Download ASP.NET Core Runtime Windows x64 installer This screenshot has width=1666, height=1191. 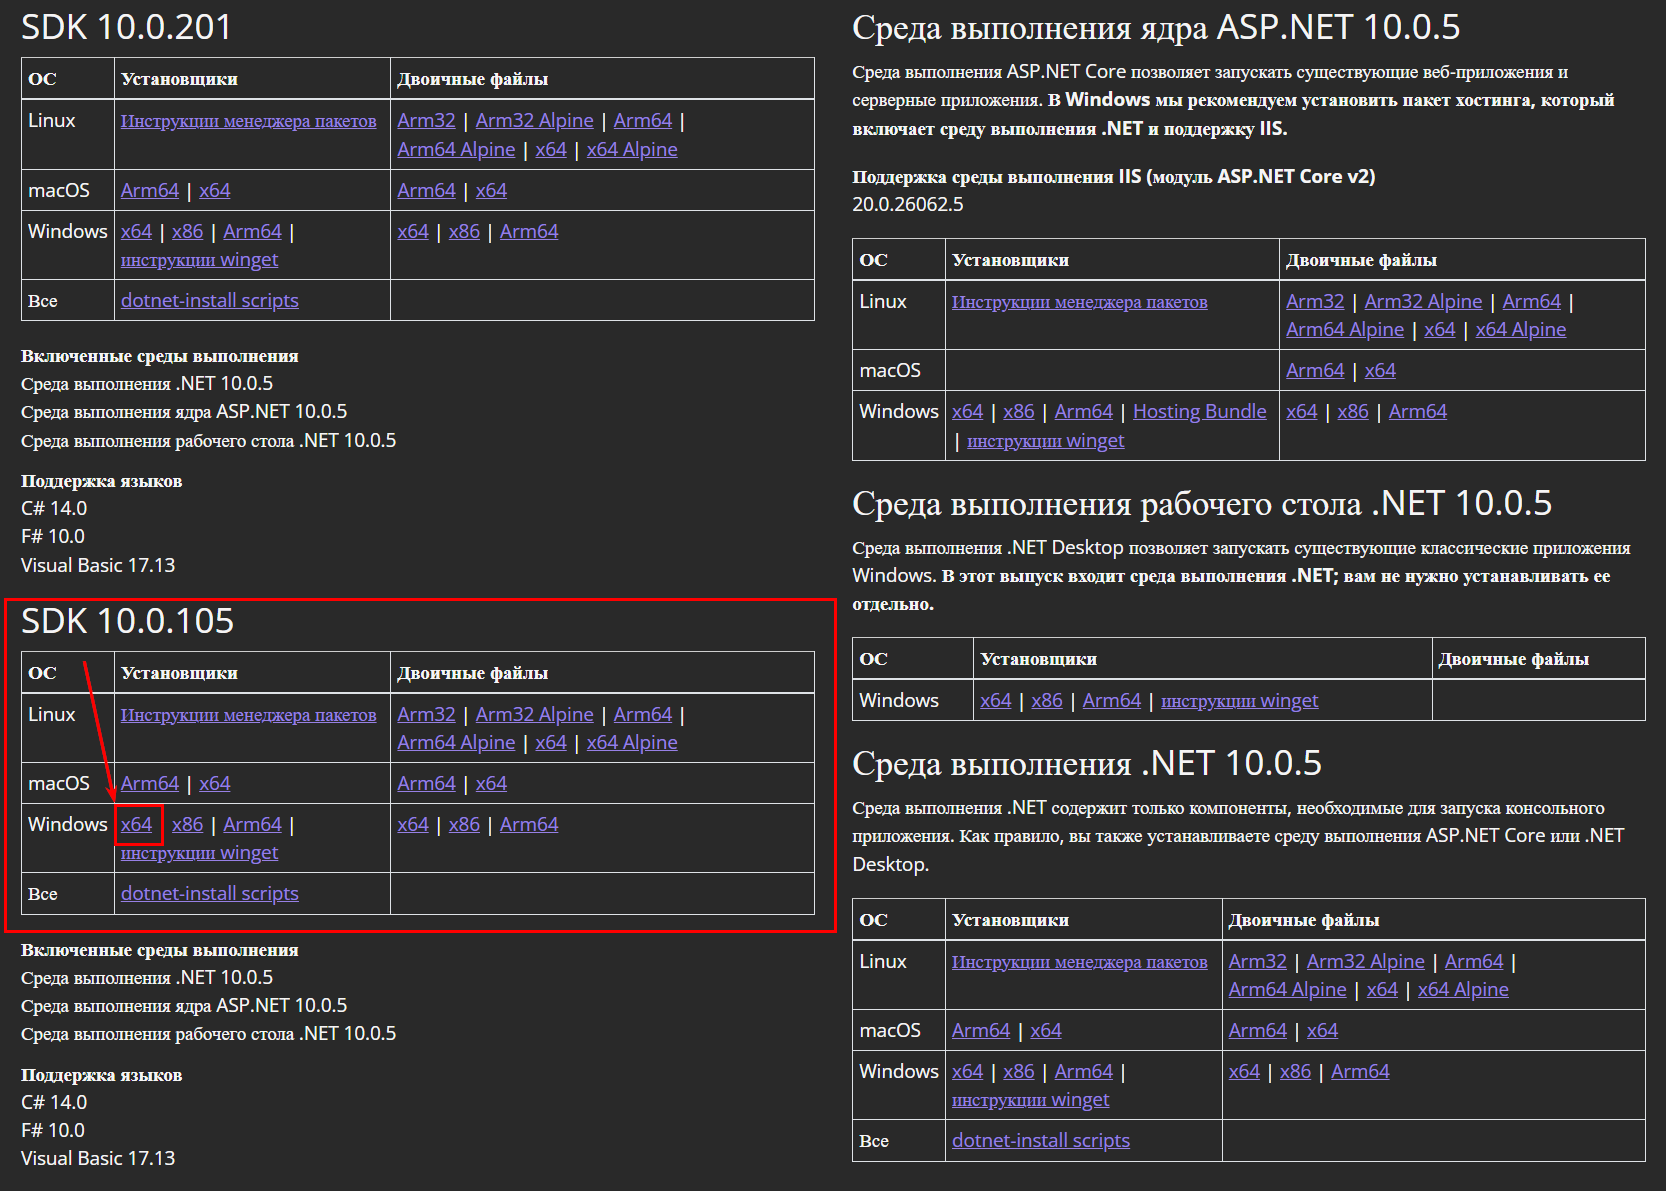[967, 412]
